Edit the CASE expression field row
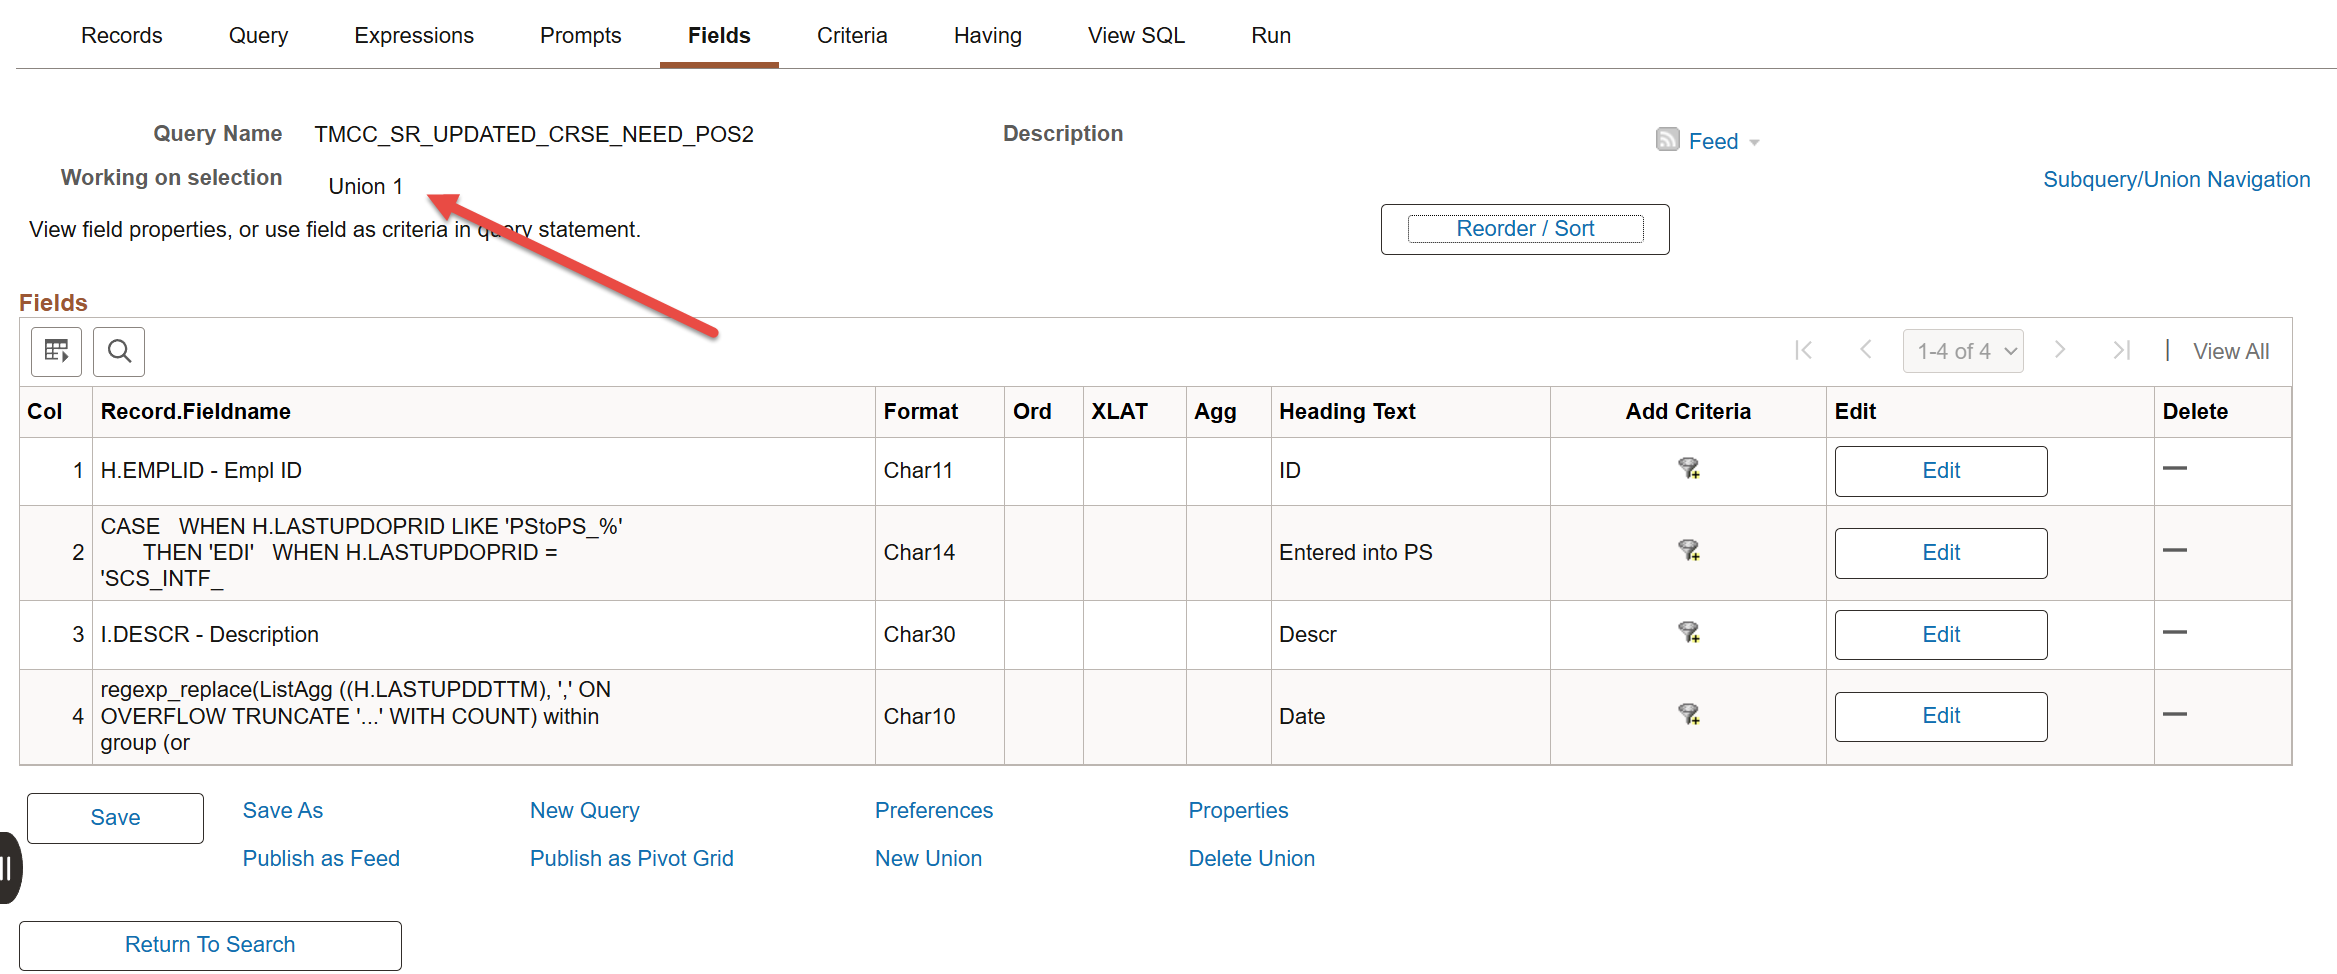2337x974 pixels. tap(1940, 553)
